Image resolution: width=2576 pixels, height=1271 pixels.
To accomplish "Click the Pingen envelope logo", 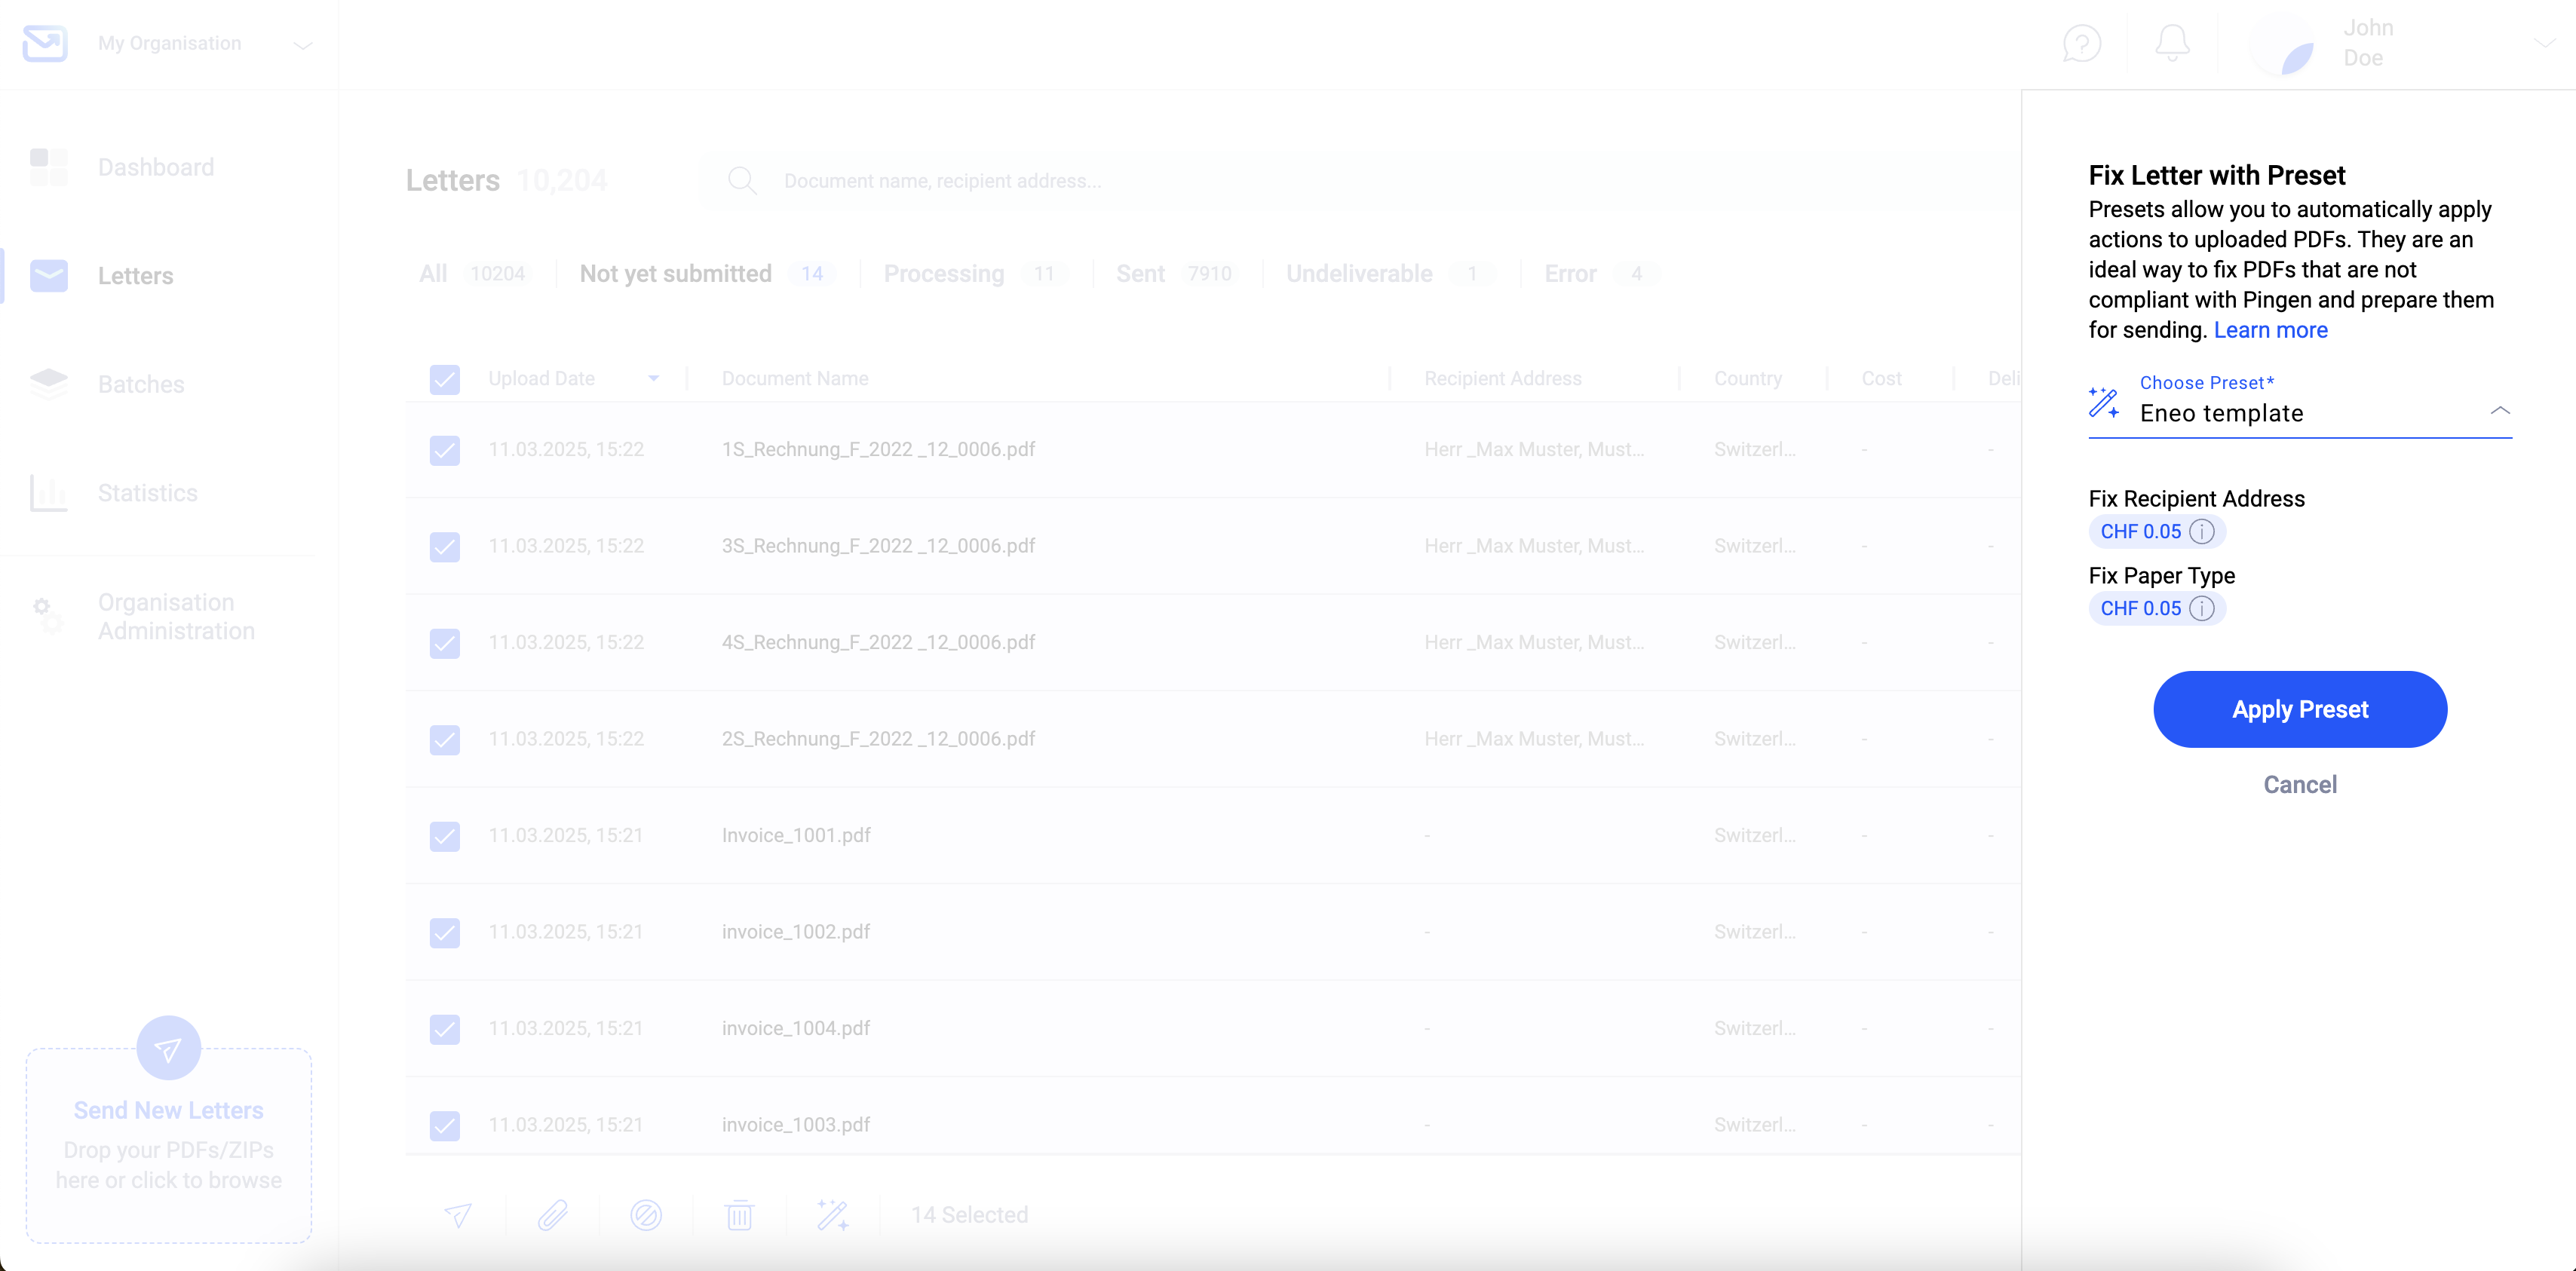I will [x=45, y=43].
